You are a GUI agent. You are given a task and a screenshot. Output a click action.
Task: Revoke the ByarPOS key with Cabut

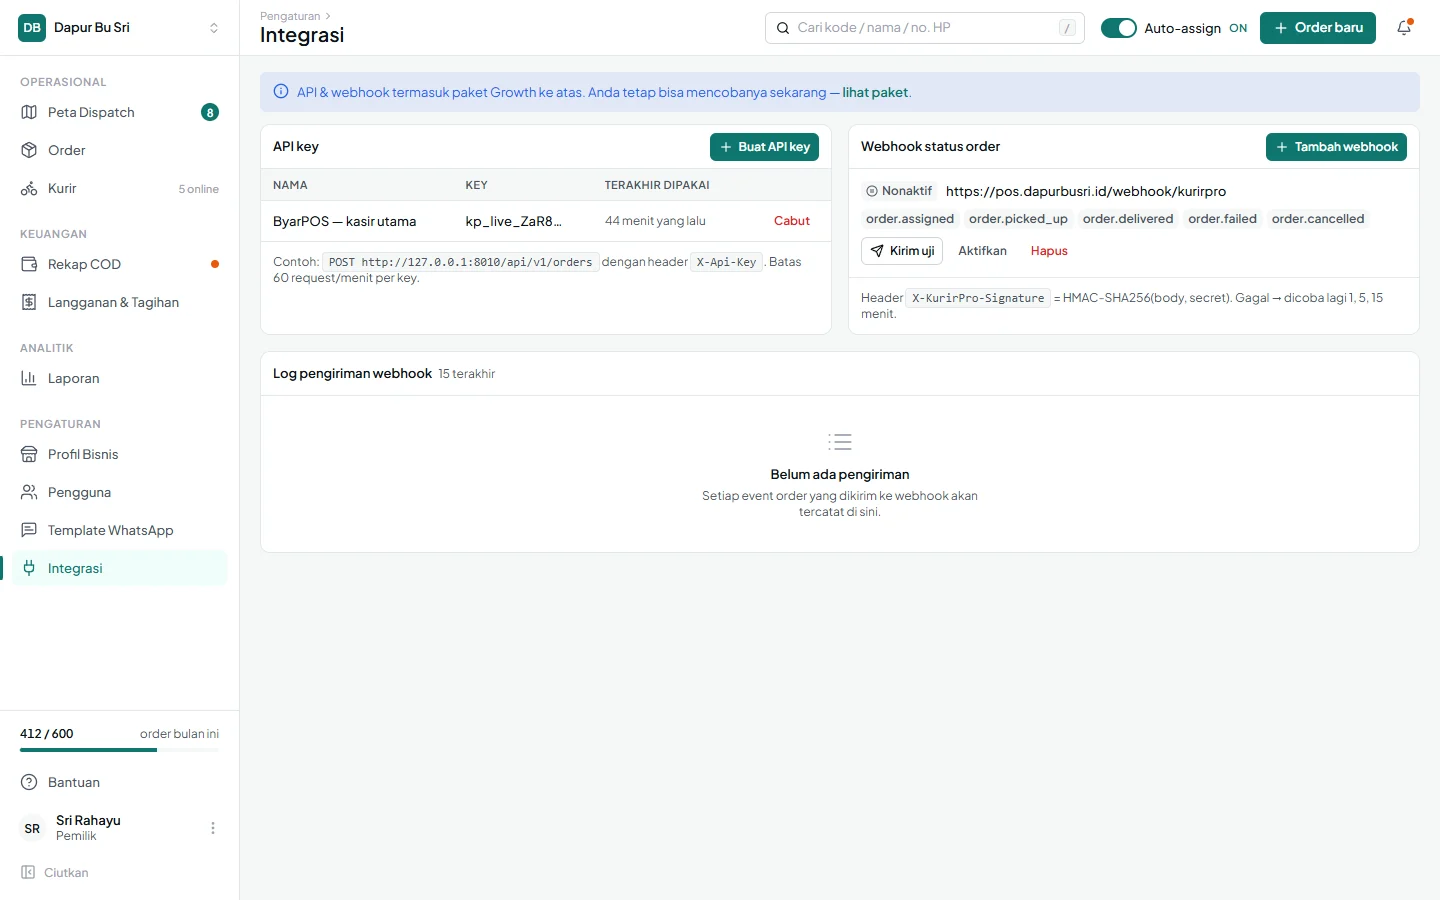(792, 221)
